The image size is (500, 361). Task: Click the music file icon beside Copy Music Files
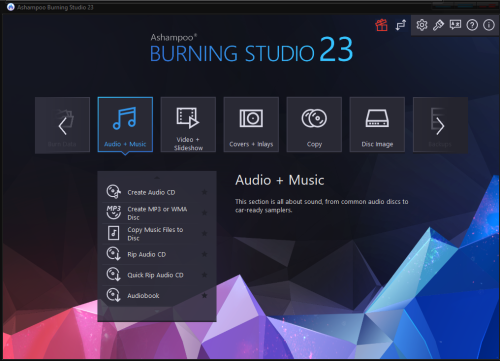pos(113,233)
